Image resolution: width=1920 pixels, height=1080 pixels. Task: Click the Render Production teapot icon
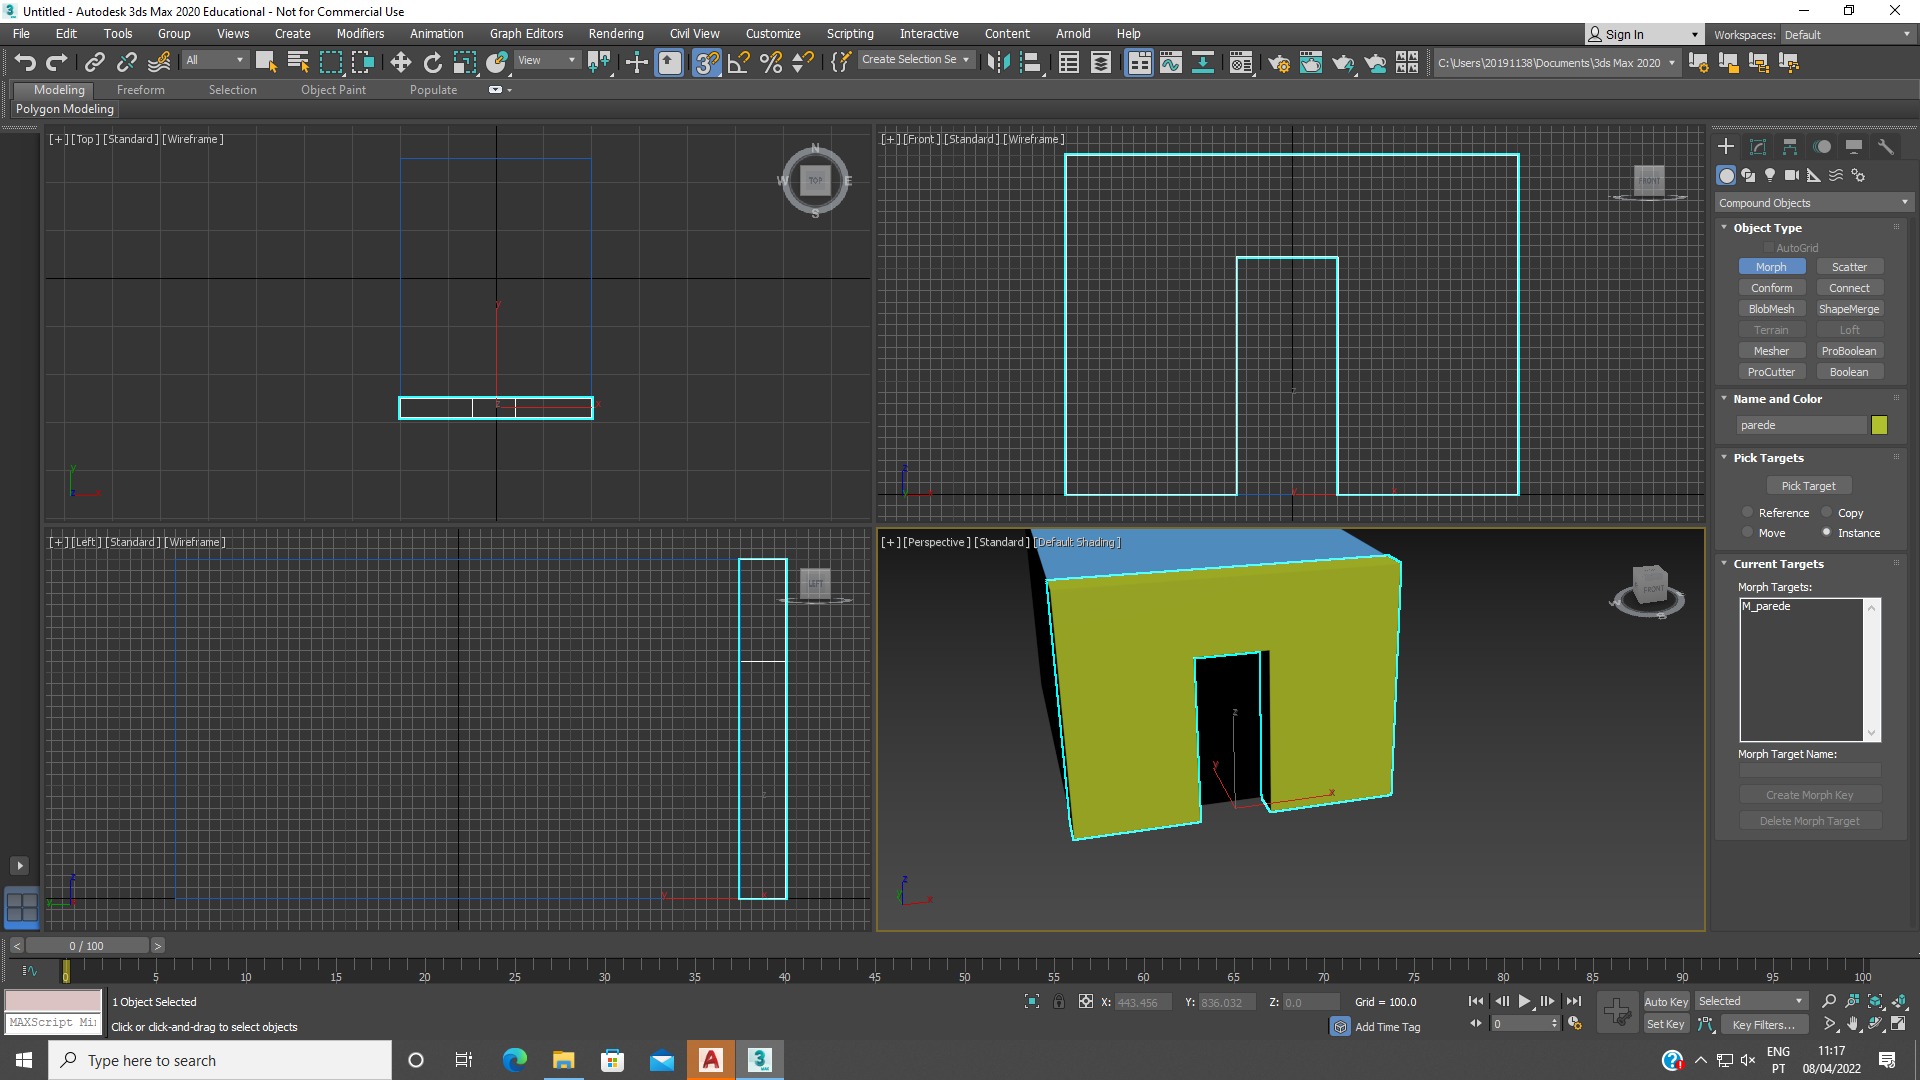pos(1343,62)
